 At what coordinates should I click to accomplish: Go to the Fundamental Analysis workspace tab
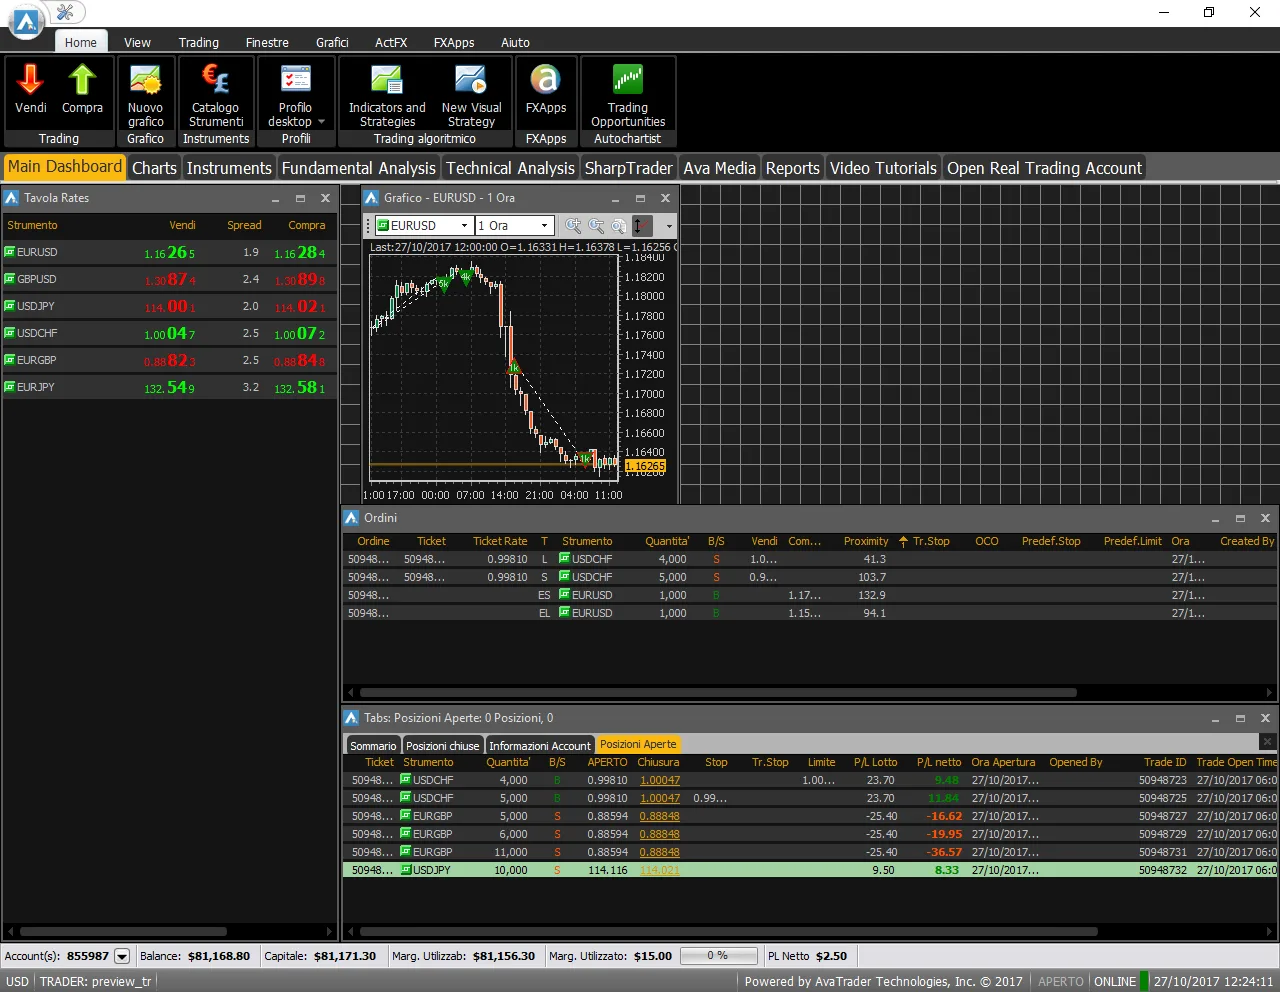(x=359, y=168)
